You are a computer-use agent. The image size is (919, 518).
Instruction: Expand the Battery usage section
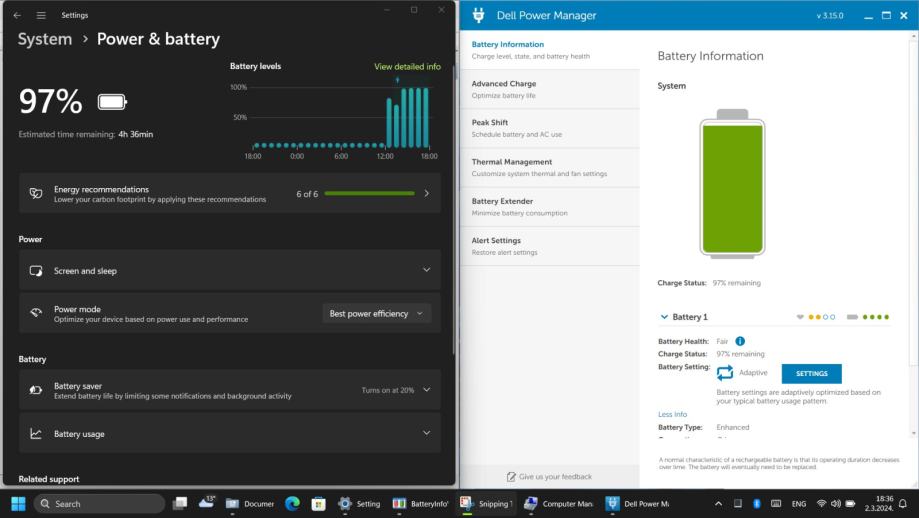pyautogui.click(x=426, y=433)
